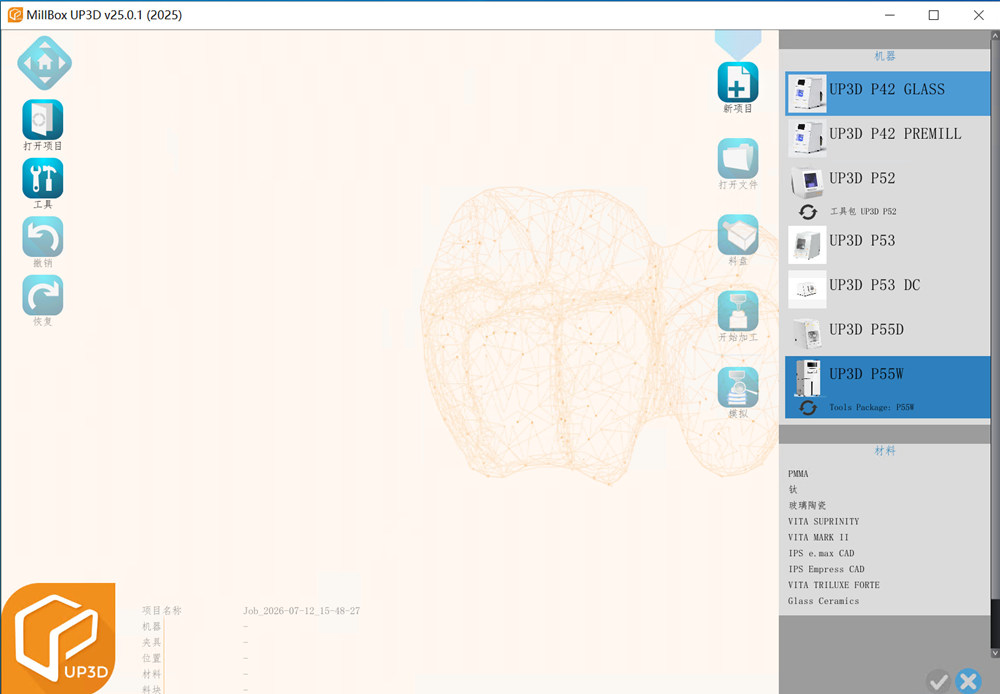Click the right panel scrollbar down arrow
Screen dimensions: 1000x694
click(996, 654)
